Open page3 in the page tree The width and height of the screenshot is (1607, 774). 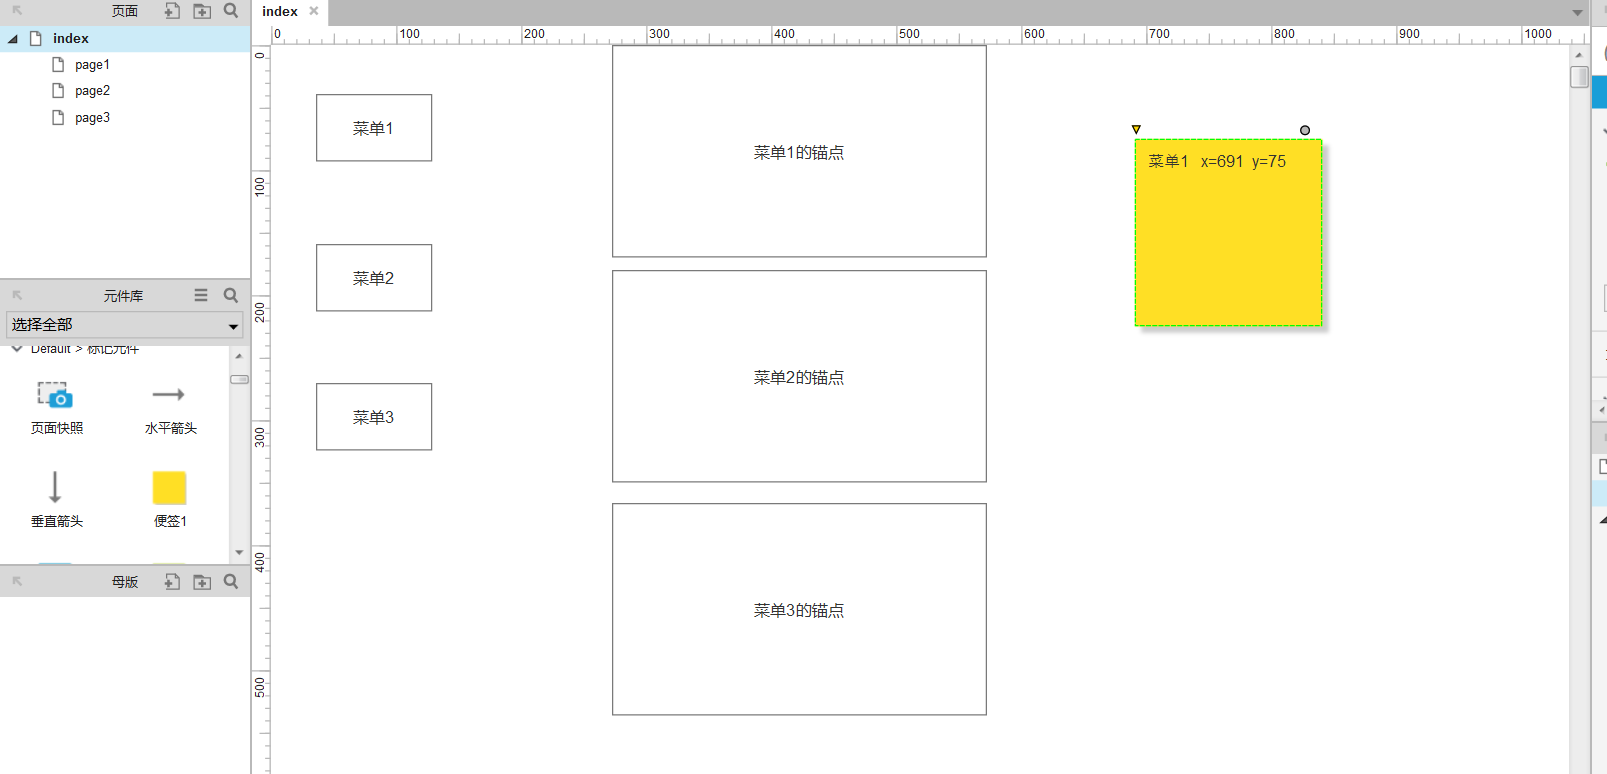coord(92,118)
